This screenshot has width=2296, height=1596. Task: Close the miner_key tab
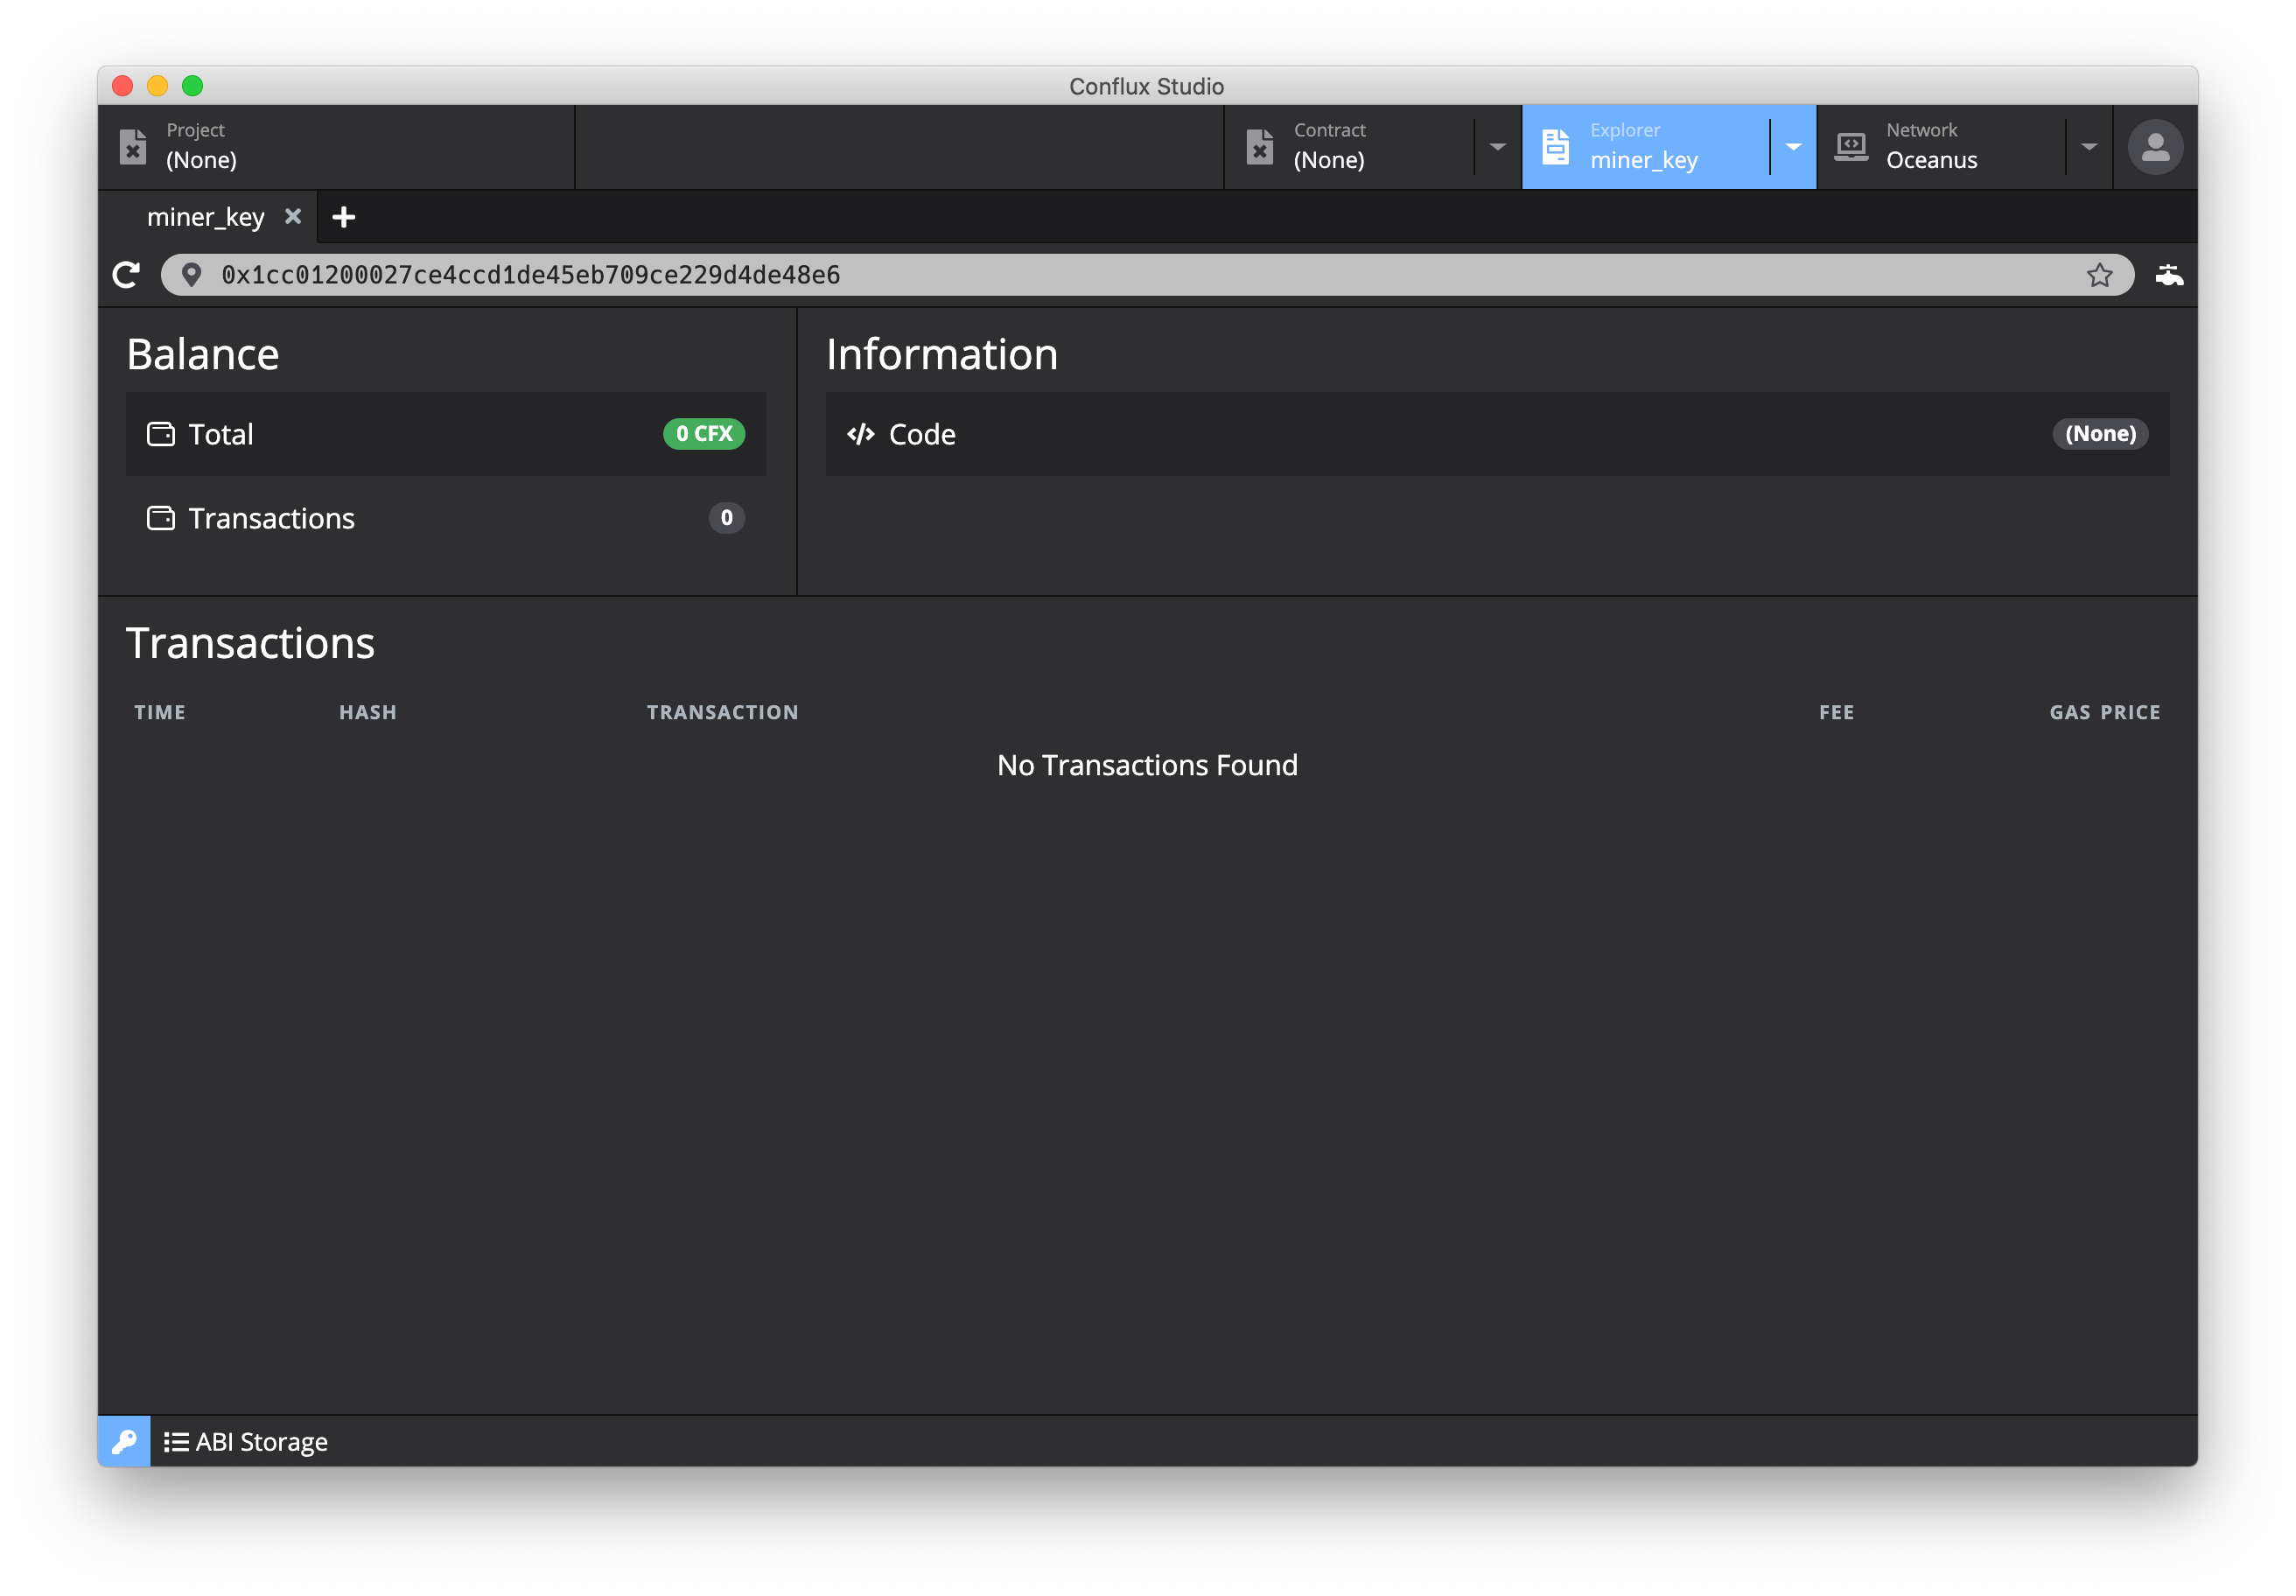293,216
